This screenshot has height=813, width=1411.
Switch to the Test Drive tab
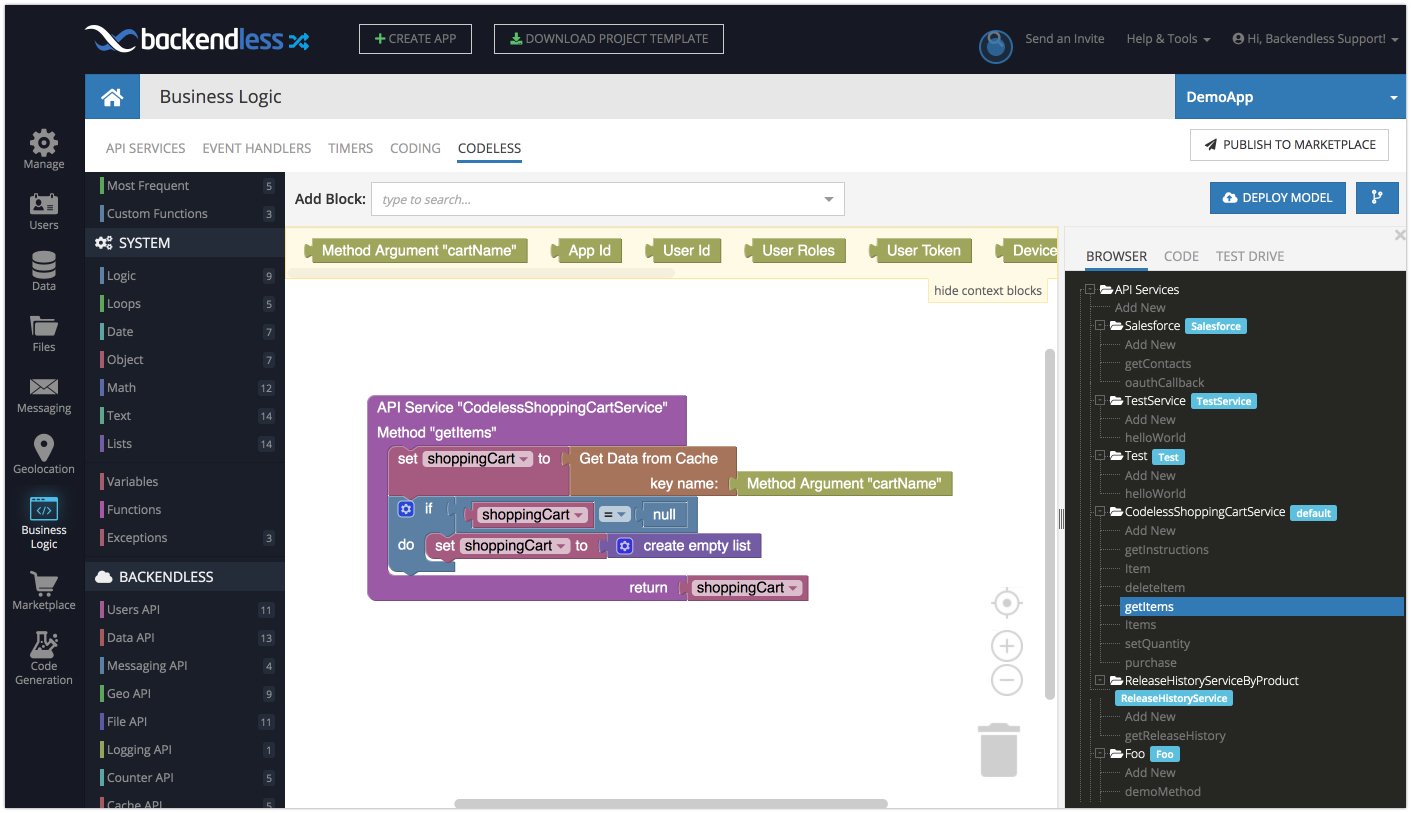(x=1249, y=256)
